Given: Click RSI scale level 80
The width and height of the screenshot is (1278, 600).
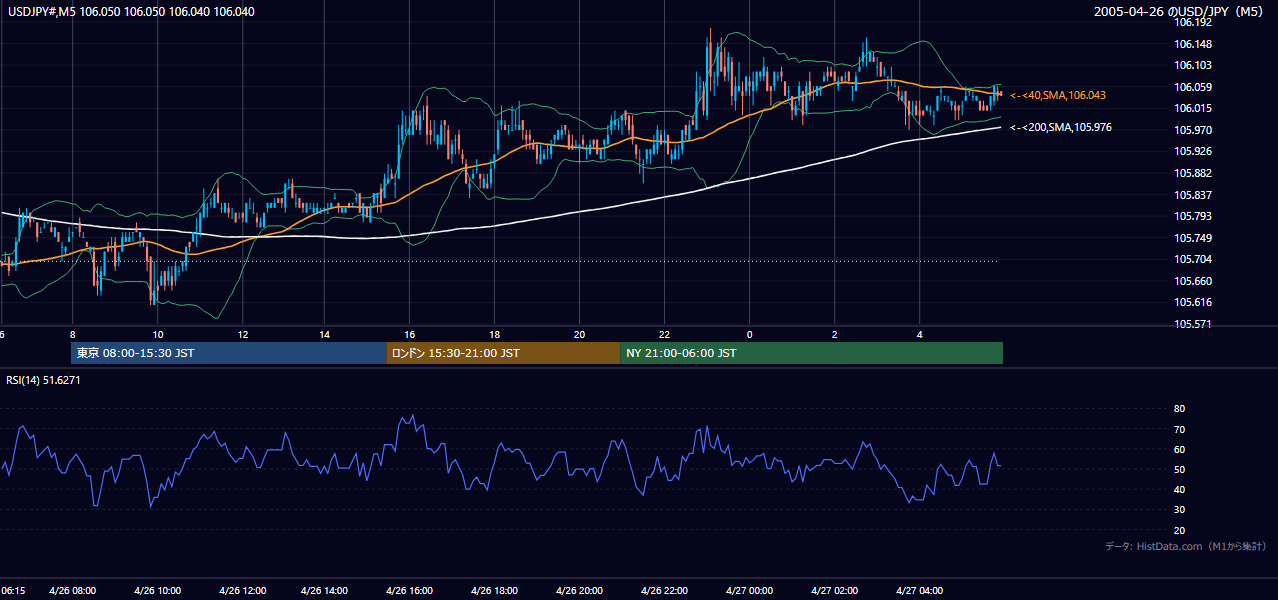Looking at the screenshot, I should [x=1179, y=409].
